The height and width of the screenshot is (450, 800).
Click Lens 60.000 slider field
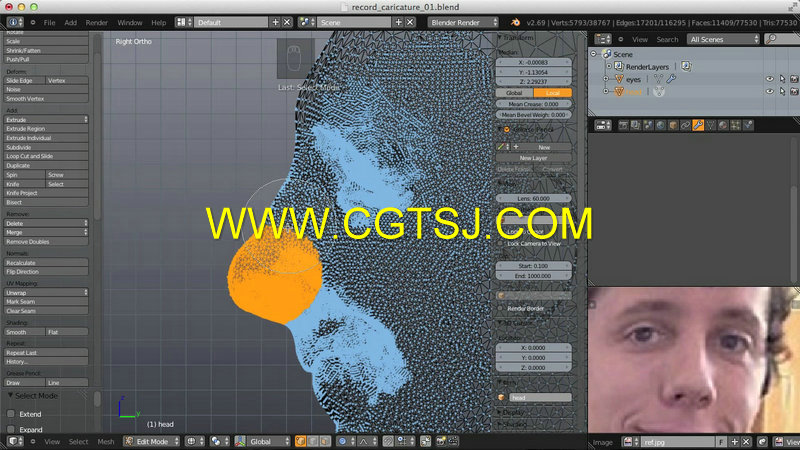point(533,198)
